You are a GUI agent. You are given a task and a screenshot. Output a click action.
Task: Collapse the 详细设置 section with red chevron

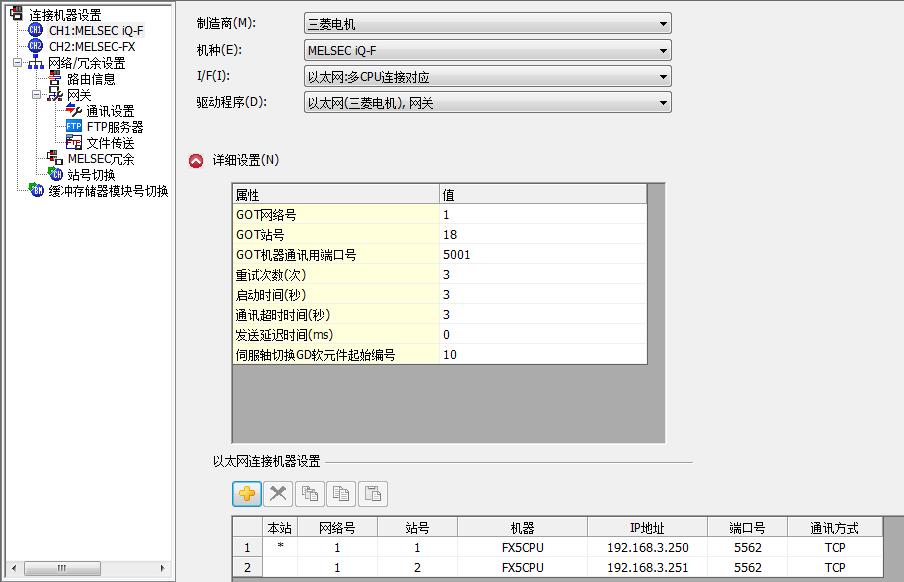(x=196, y=160)
